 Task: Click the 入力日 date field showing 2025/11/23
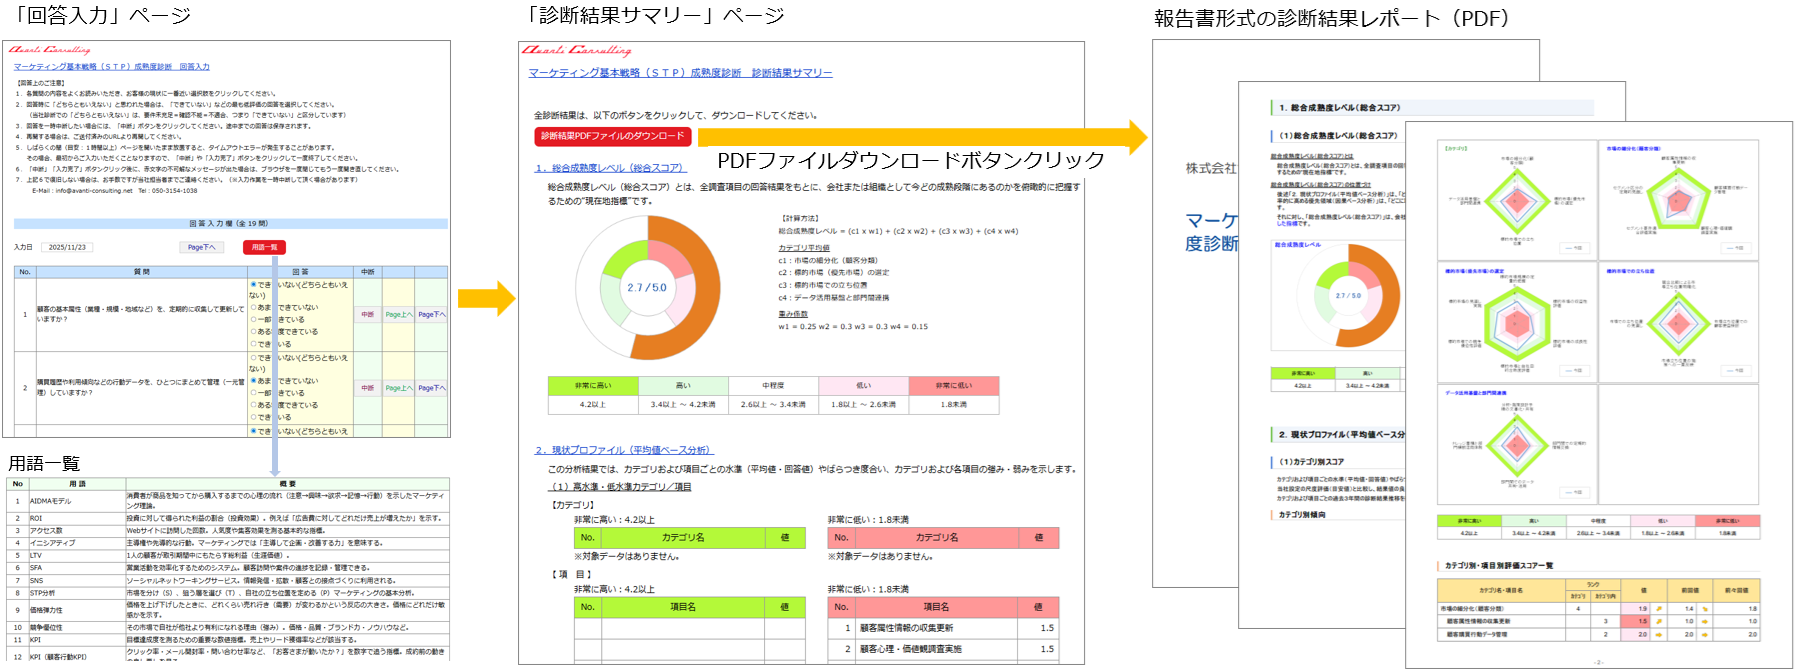tap(67, 247)
